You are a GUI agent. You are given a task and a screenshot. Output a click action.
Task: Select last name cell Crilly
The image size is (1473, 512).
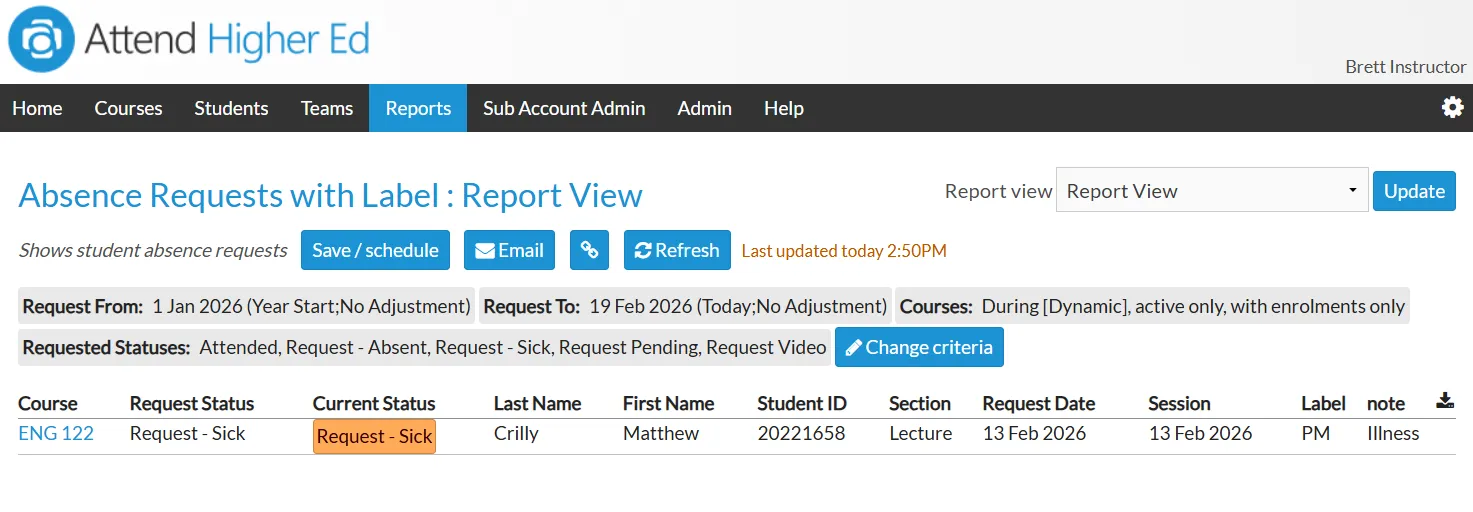click(516, 433)
